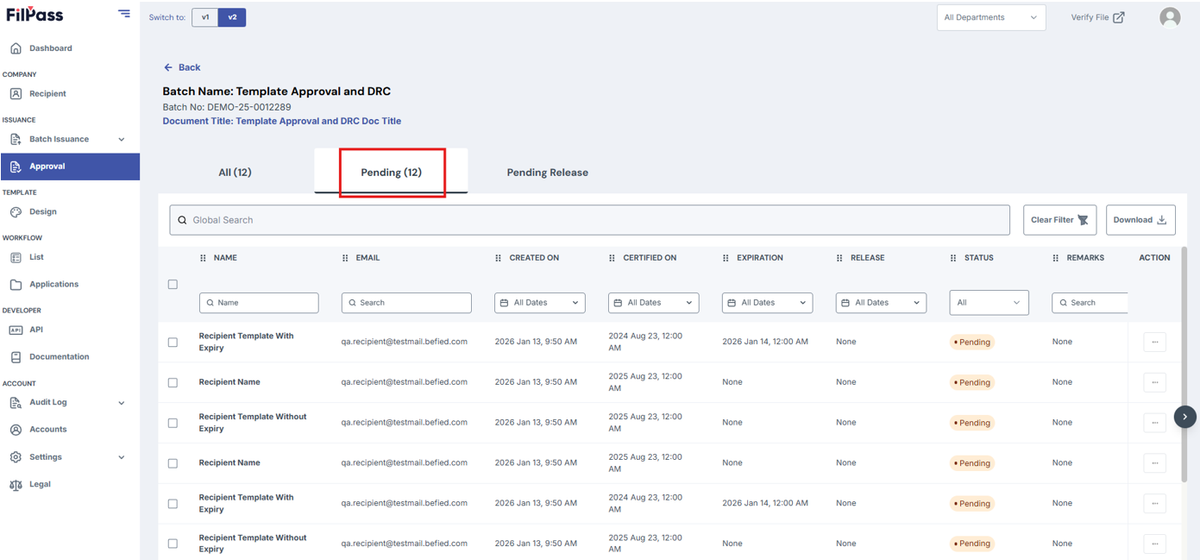Click the Expiration column drag handle
Image resolution: width=1200 pixels, height=560 pixels.
coord(727,258)
